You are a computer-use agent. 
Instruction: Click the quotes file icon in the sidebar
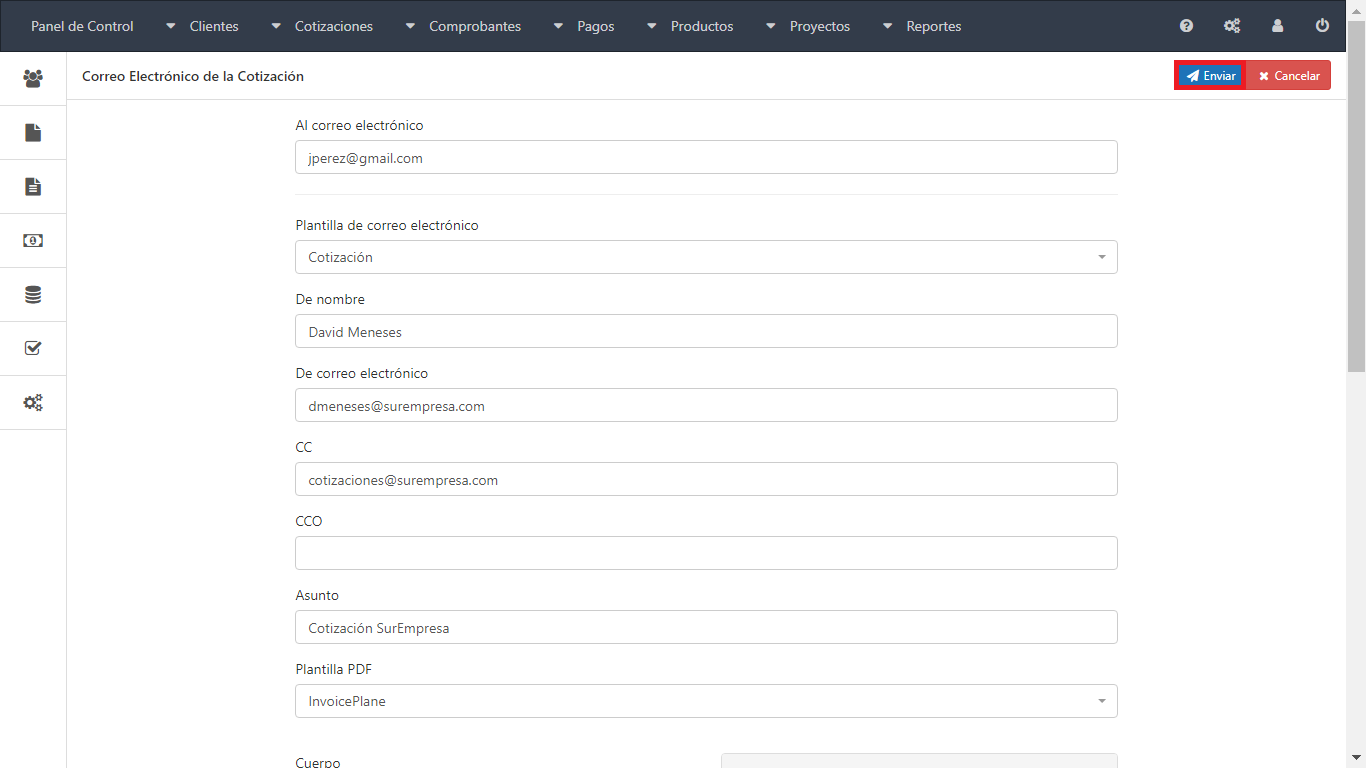[x=33, y=132]
